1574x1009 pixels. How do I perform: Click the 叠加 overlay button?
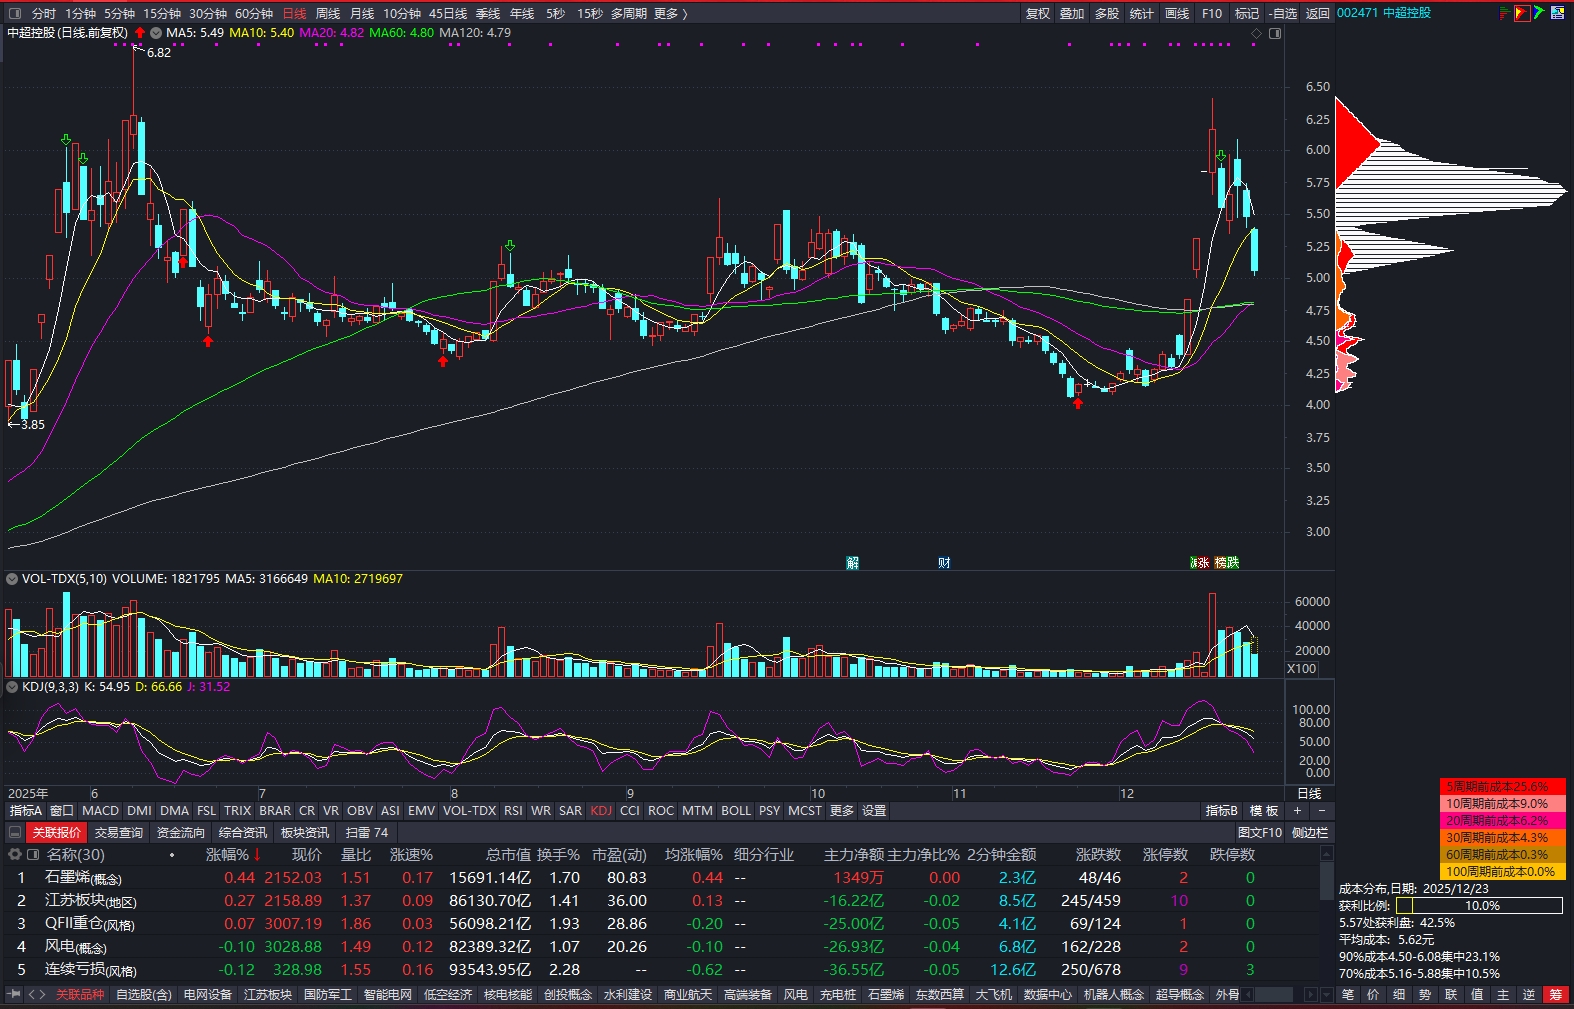pos(1072,14)
